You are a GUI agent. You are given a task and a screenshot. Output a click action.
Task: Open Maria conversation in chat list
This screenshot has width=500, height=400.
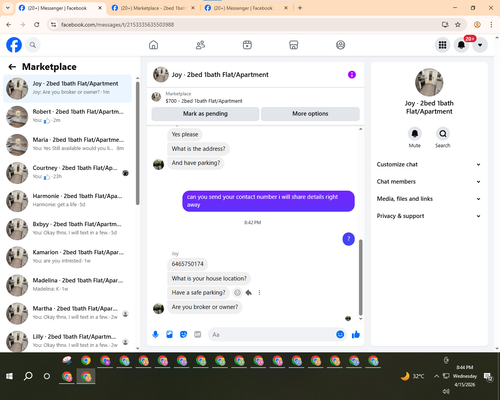coord(67,145)
